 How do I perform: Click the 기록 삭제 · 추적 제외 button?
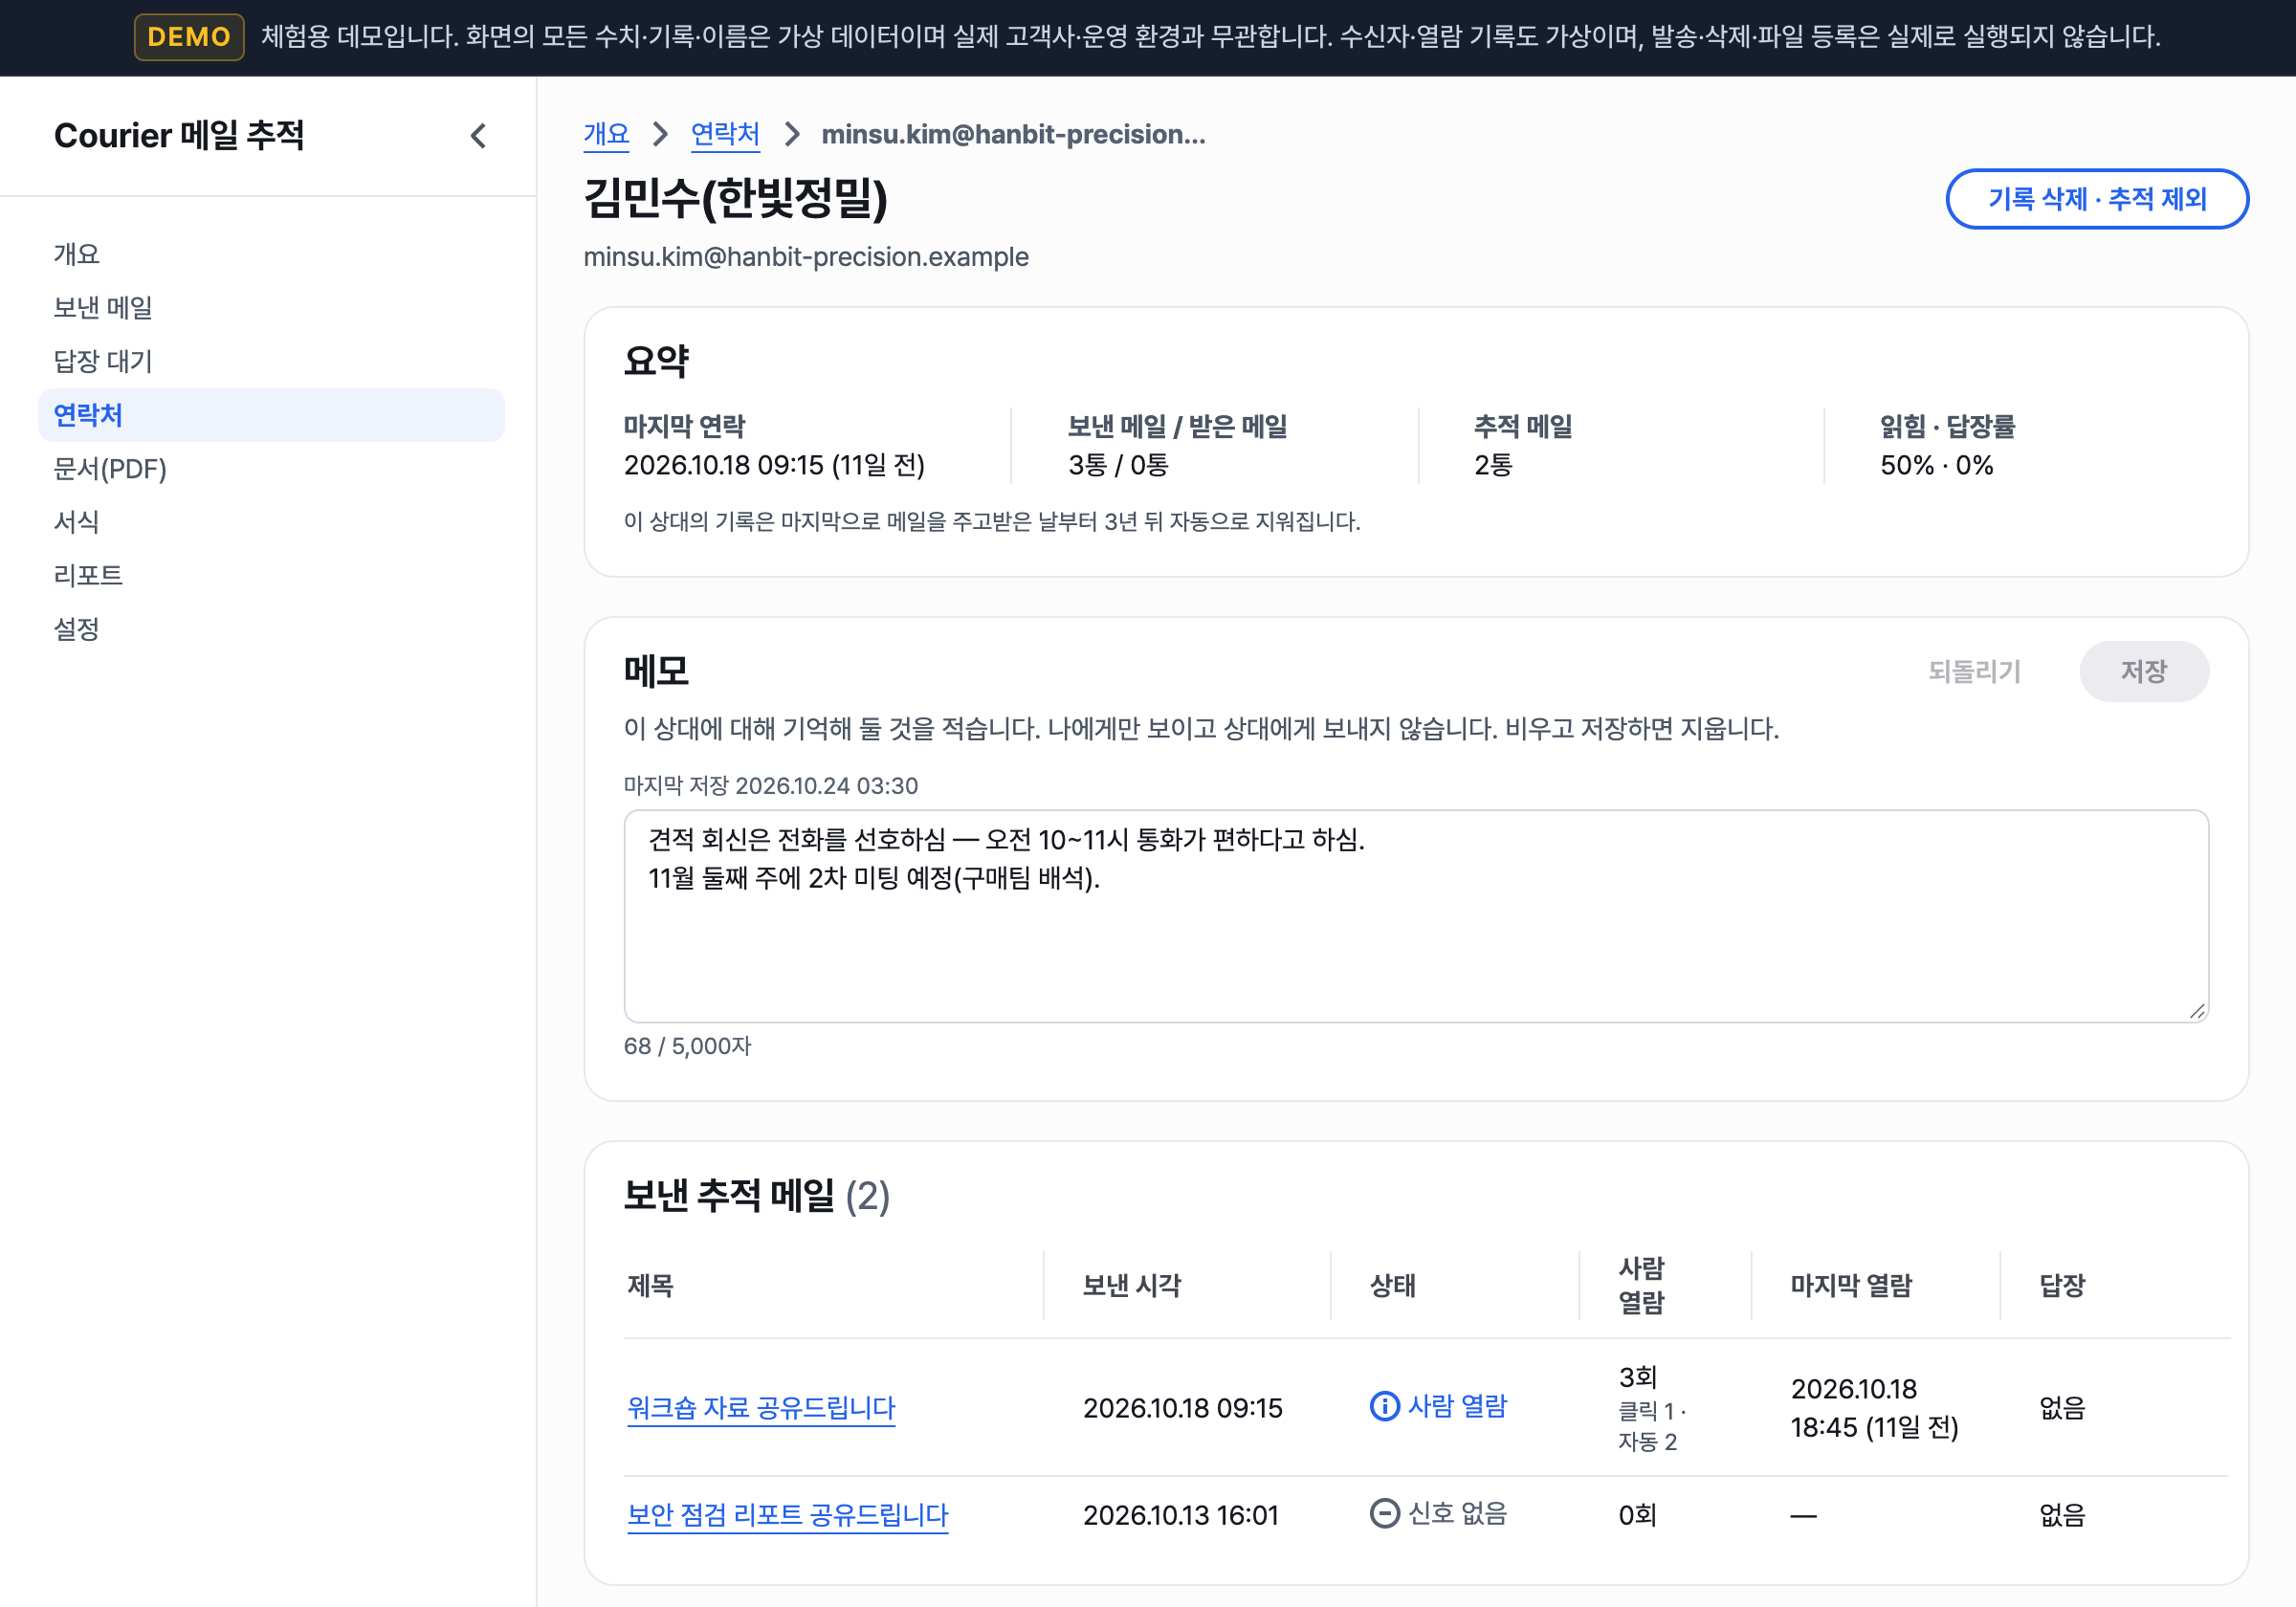(x=2097, y=199)
